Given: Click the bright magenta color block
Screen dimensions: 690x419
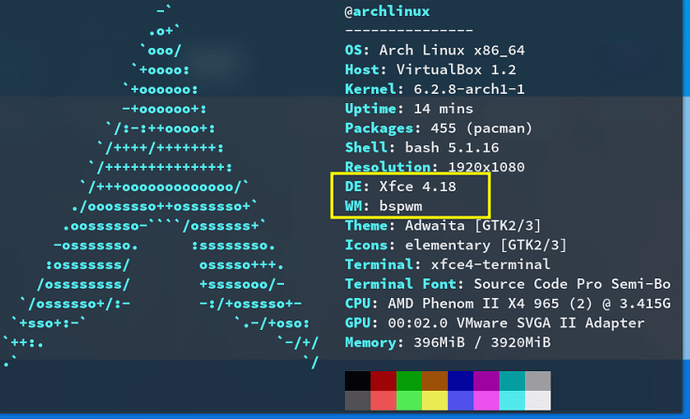Looking at the screenshot, I should (486, 401).
